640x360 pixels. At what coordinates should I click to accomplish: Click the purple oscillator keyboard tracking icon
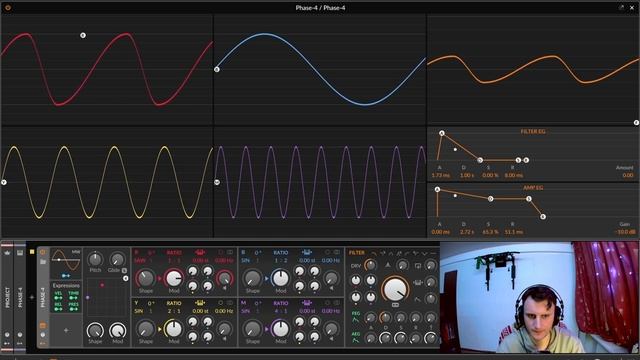pyautogui.click(x=307, y=303)
